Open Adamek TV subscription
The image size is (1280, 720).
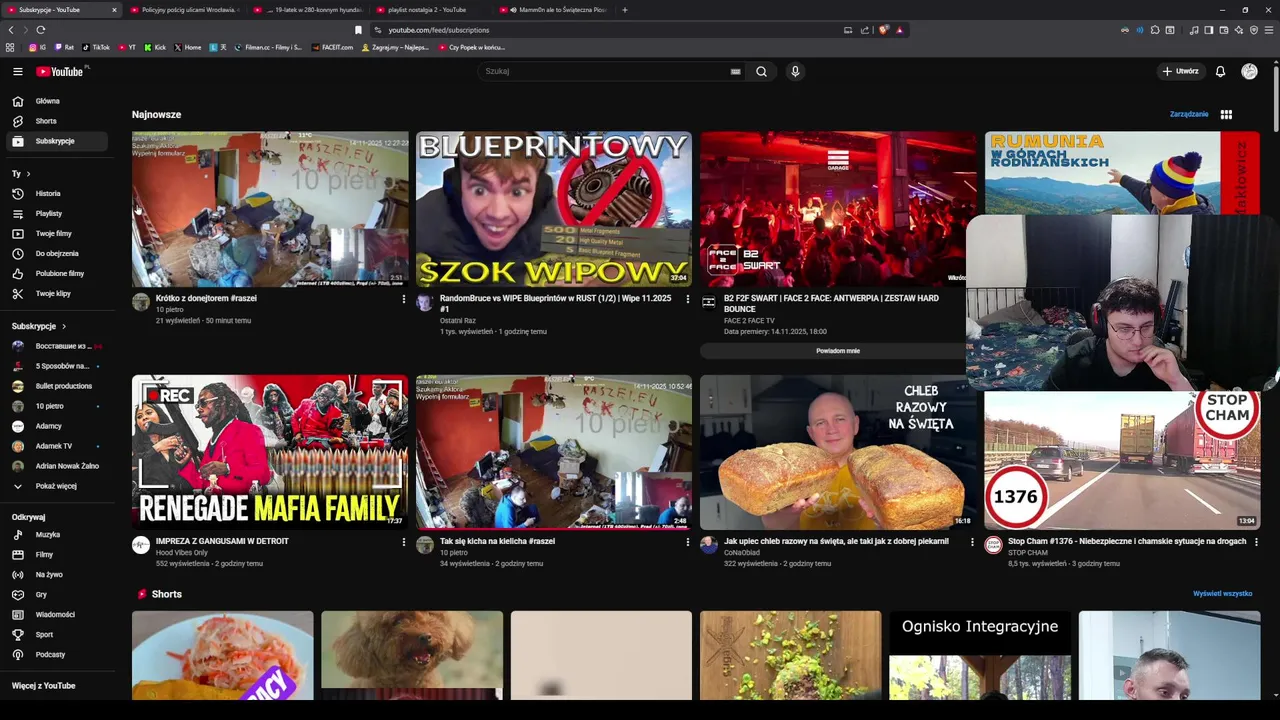(55, 446)
